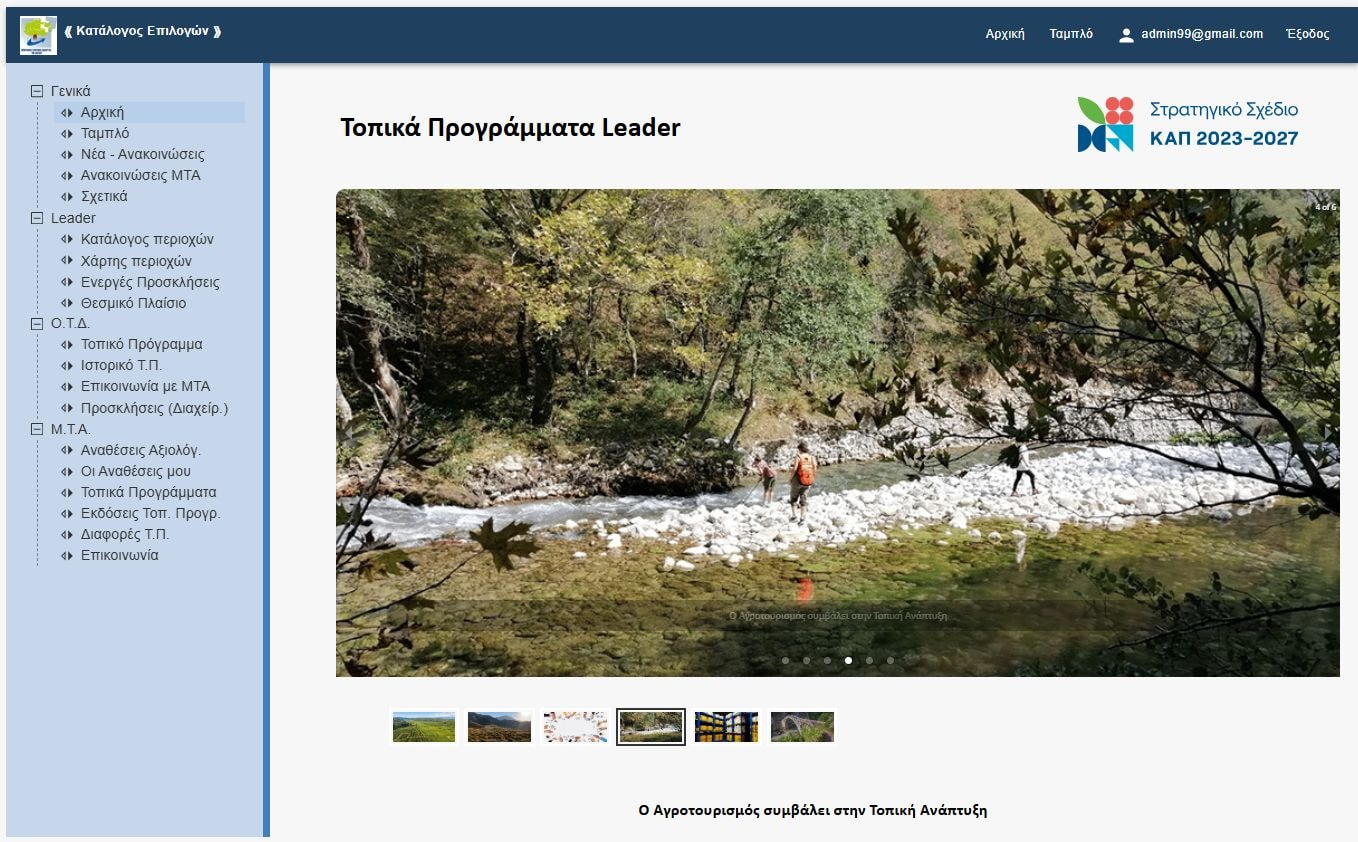Collapse the Γενικά tree section
The width and height of the screenshot is (1358, 842).
tap(38, 91)
